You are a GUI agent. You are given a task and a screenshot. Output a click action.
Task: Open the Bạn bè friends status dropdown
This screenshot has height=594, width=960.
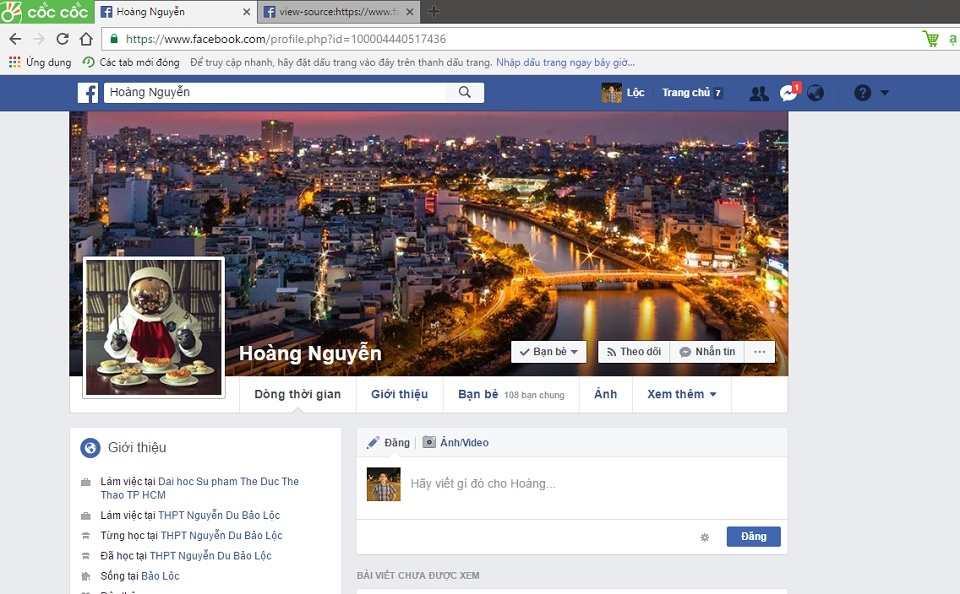coord(549,352)
